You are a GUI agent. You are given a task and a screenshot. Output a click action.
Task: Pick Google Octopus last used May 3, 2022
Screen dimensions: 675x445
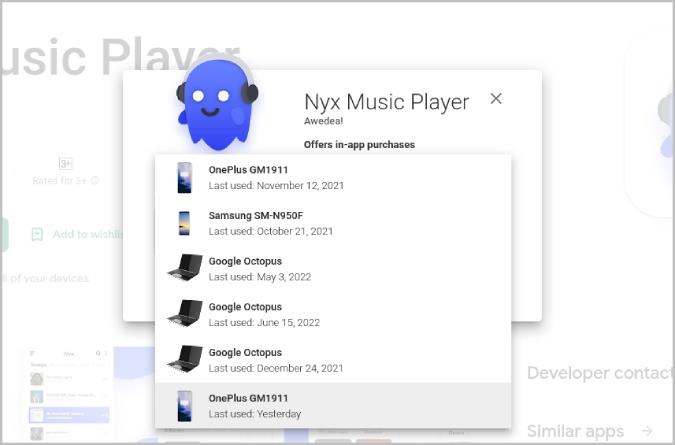coord(333,269)
